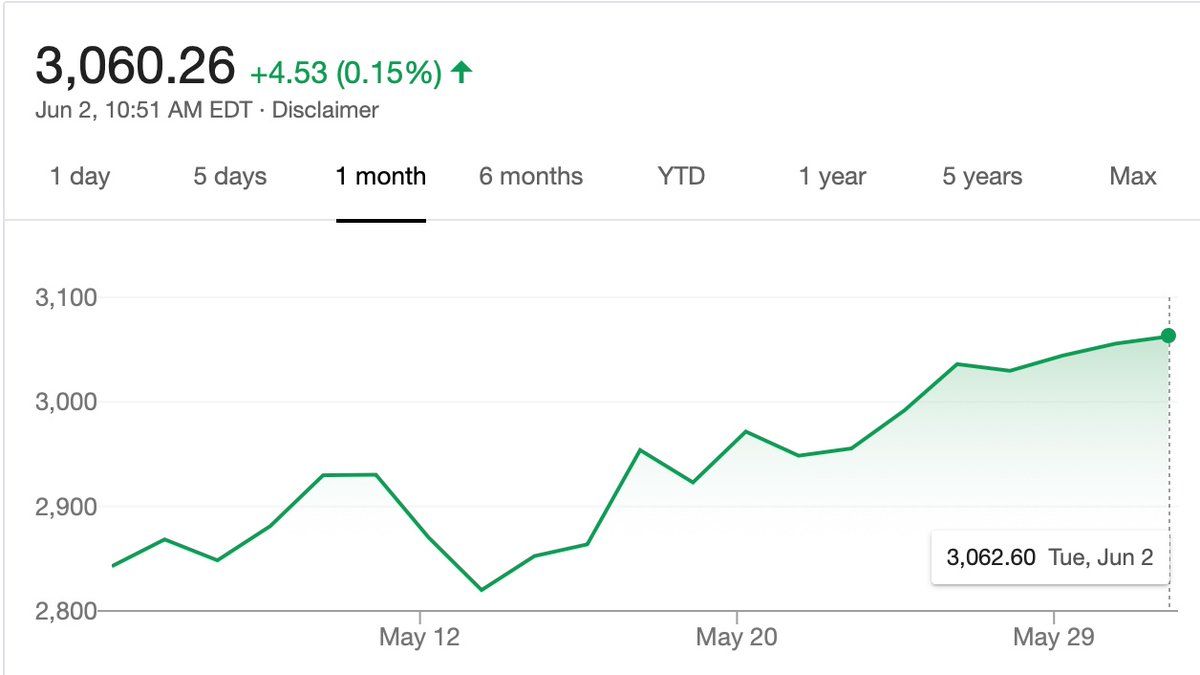Click the green data point dot

(x=1169, y=336)
